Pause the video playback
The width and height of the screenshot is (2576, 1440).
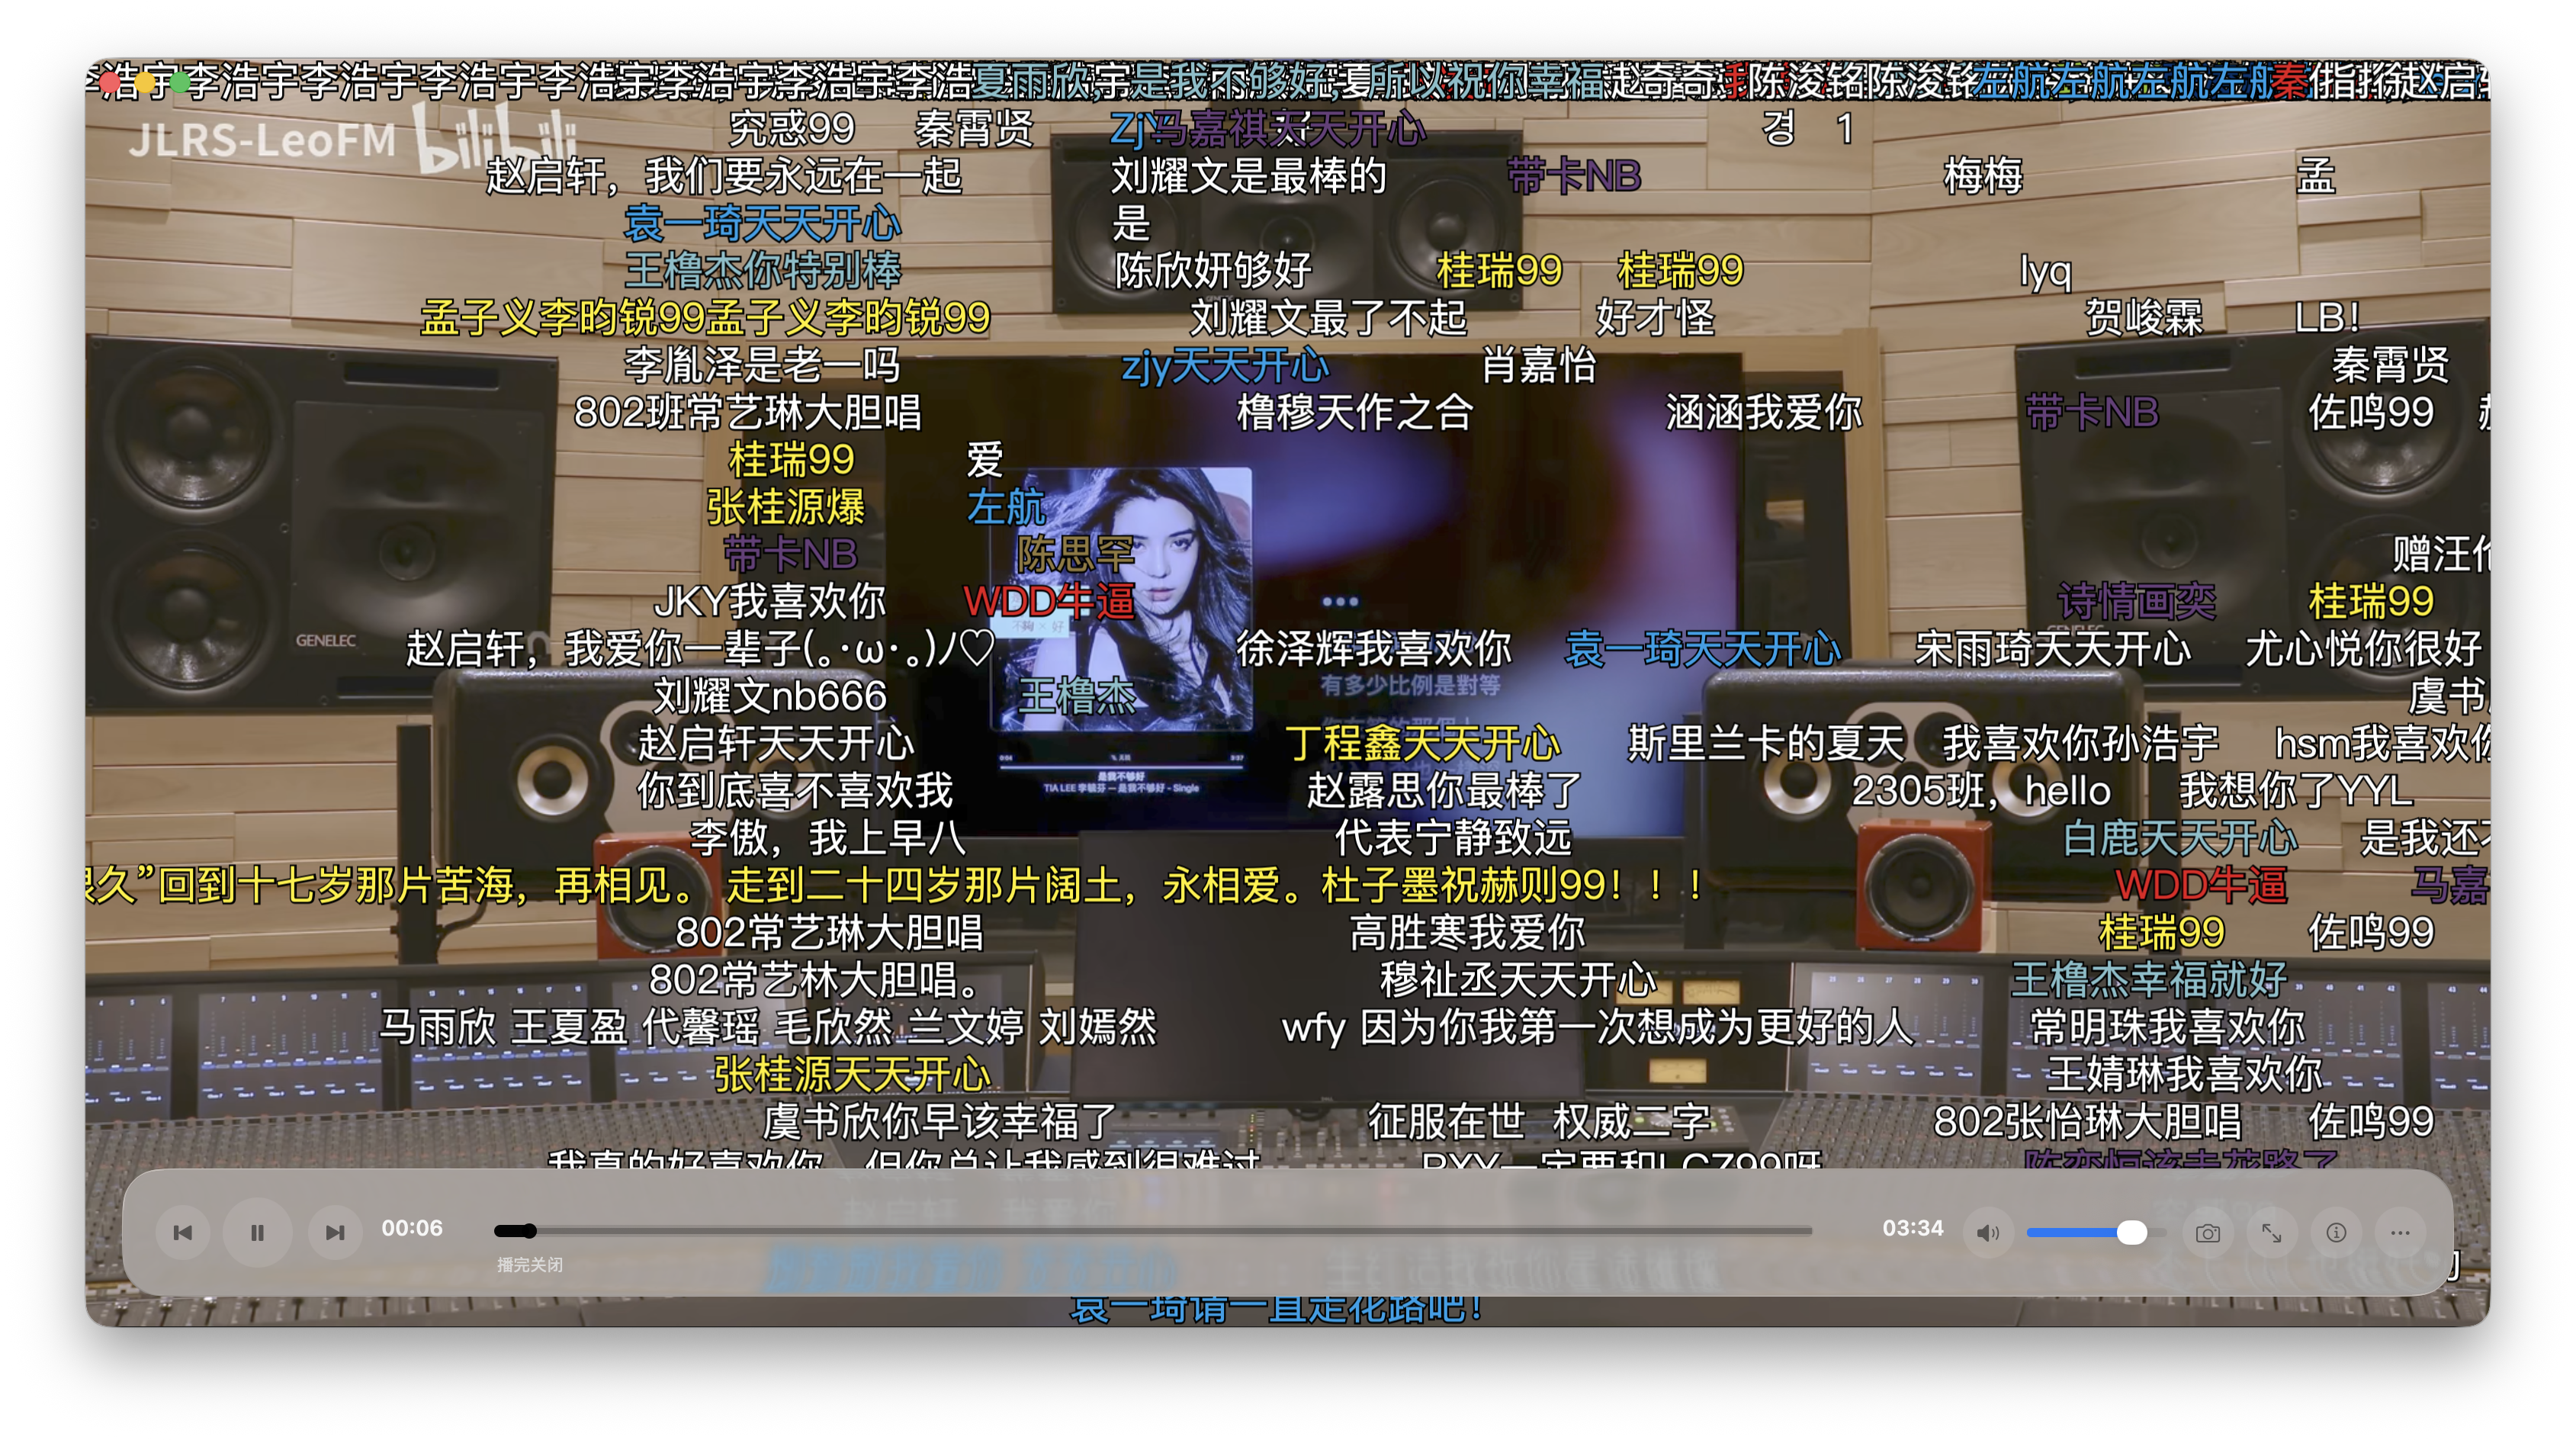(x=257, y=1232)
